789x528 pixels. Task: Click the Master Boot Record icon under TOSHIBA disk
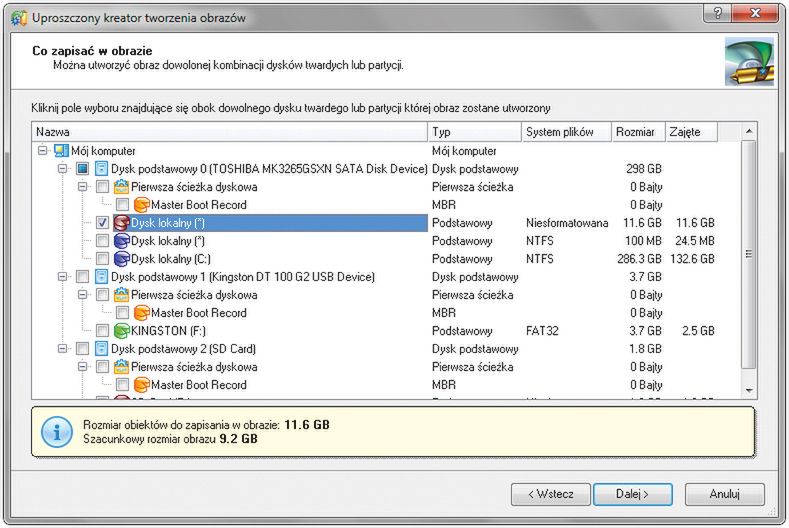coord(141,205)
